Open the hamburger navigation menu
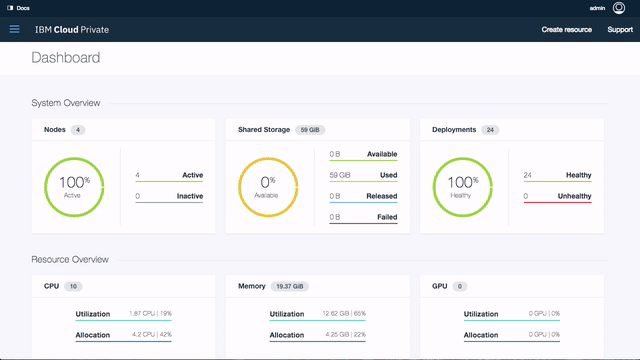Image resolution: width=640 pixels, height=360 pixels. point(14,29)
